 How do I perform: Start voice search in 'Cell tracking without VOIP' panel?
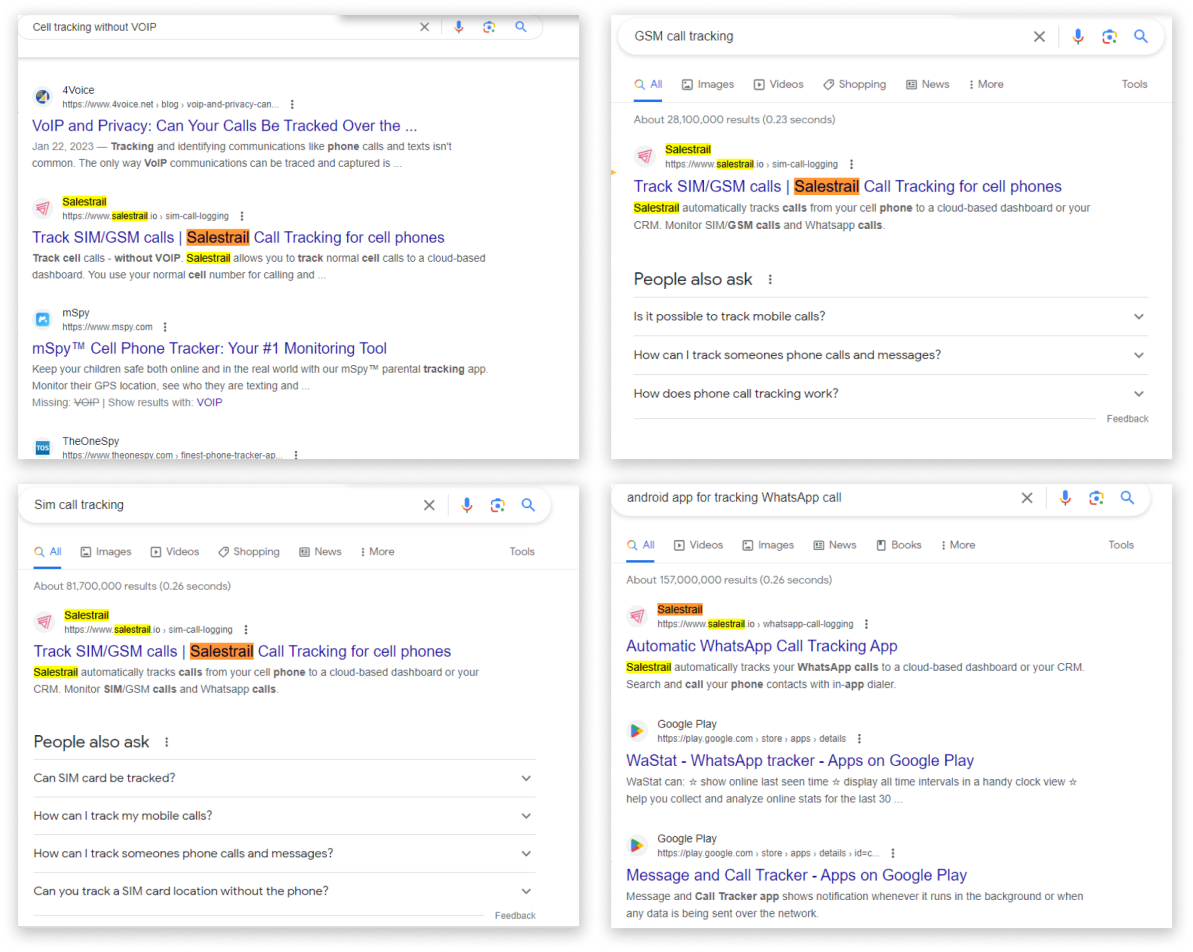[459, 27]
